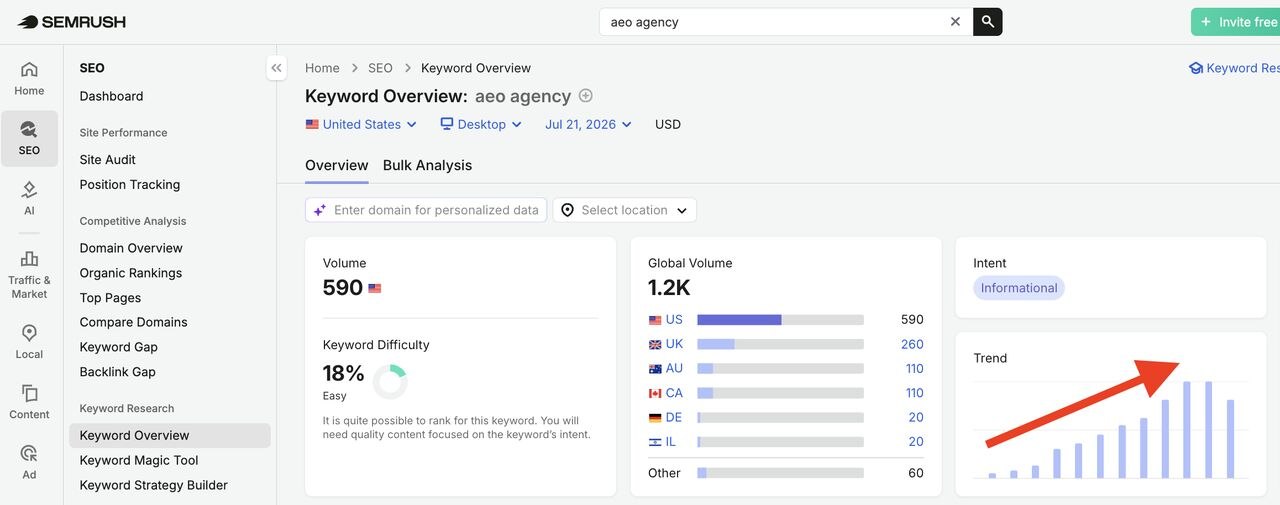Click the UK volume progress bar
This screenshot has height=505, width=1280.
(x=780, y=344)
